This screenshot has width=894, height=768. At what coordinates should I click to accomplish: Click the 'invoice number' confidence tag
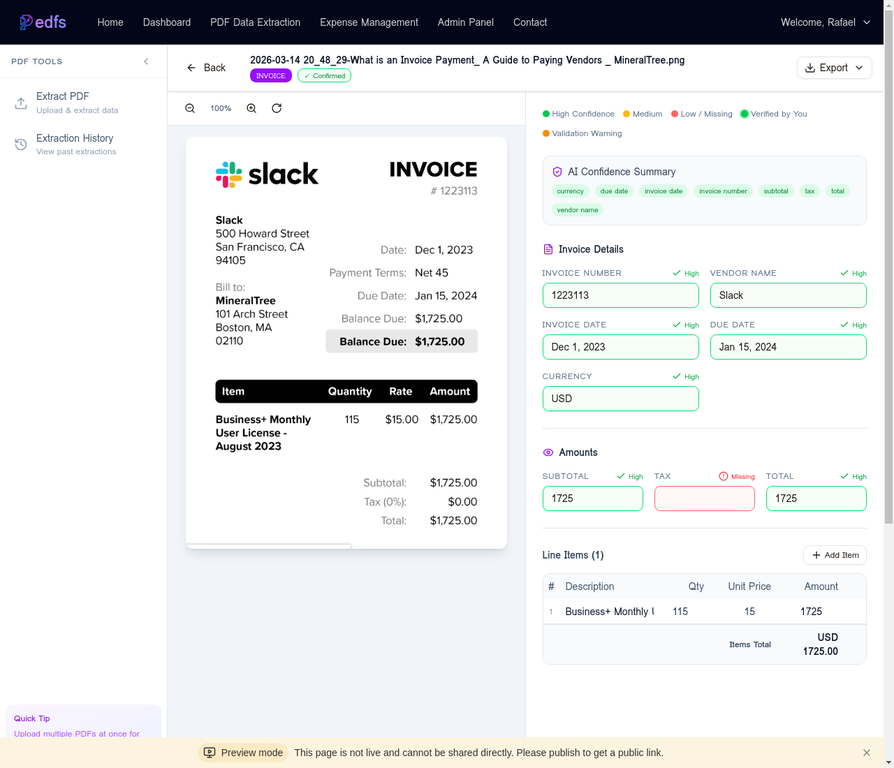723,191
